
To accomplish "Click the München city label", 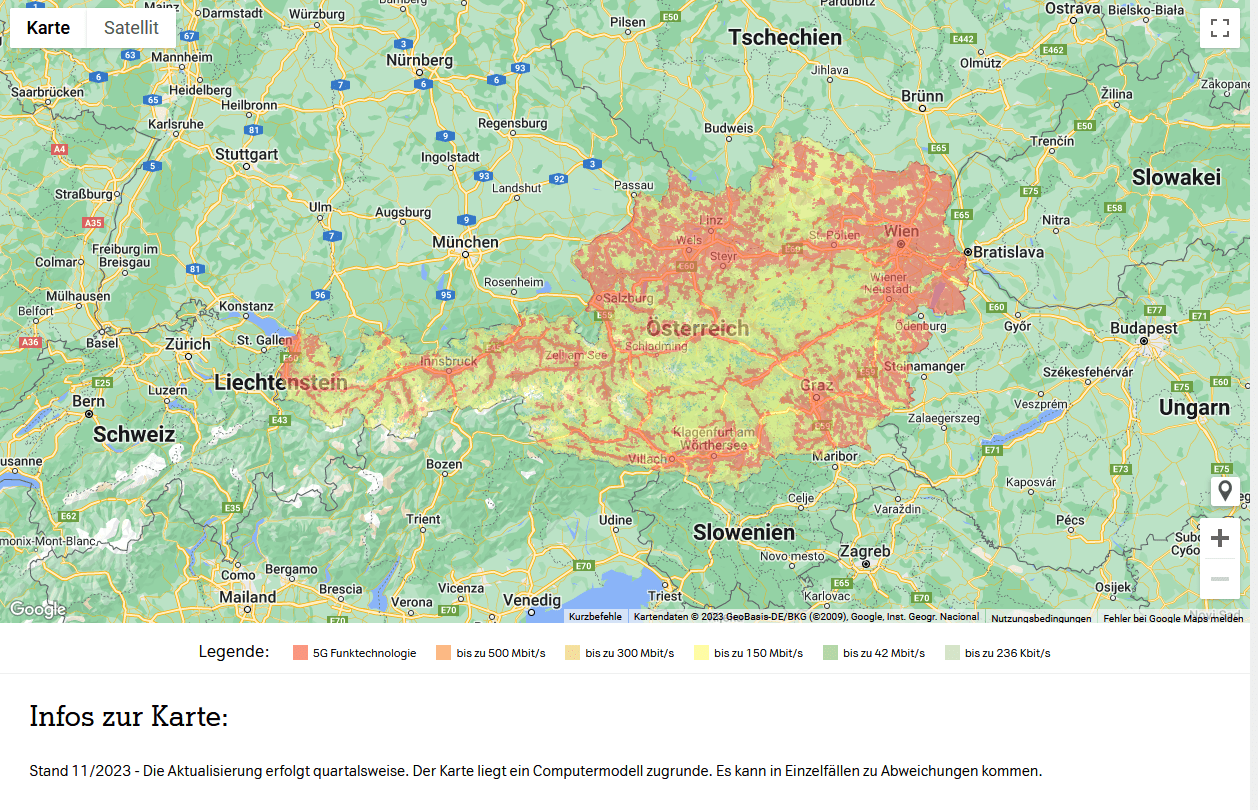I will pyautogui.click(x=465, y=242).
